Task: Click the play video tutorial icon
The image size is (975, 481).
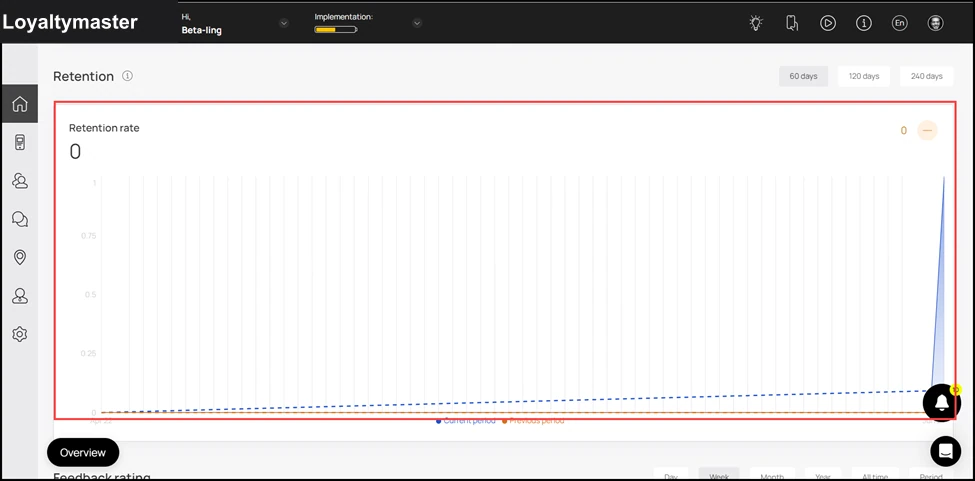Action: pos(828,23)
